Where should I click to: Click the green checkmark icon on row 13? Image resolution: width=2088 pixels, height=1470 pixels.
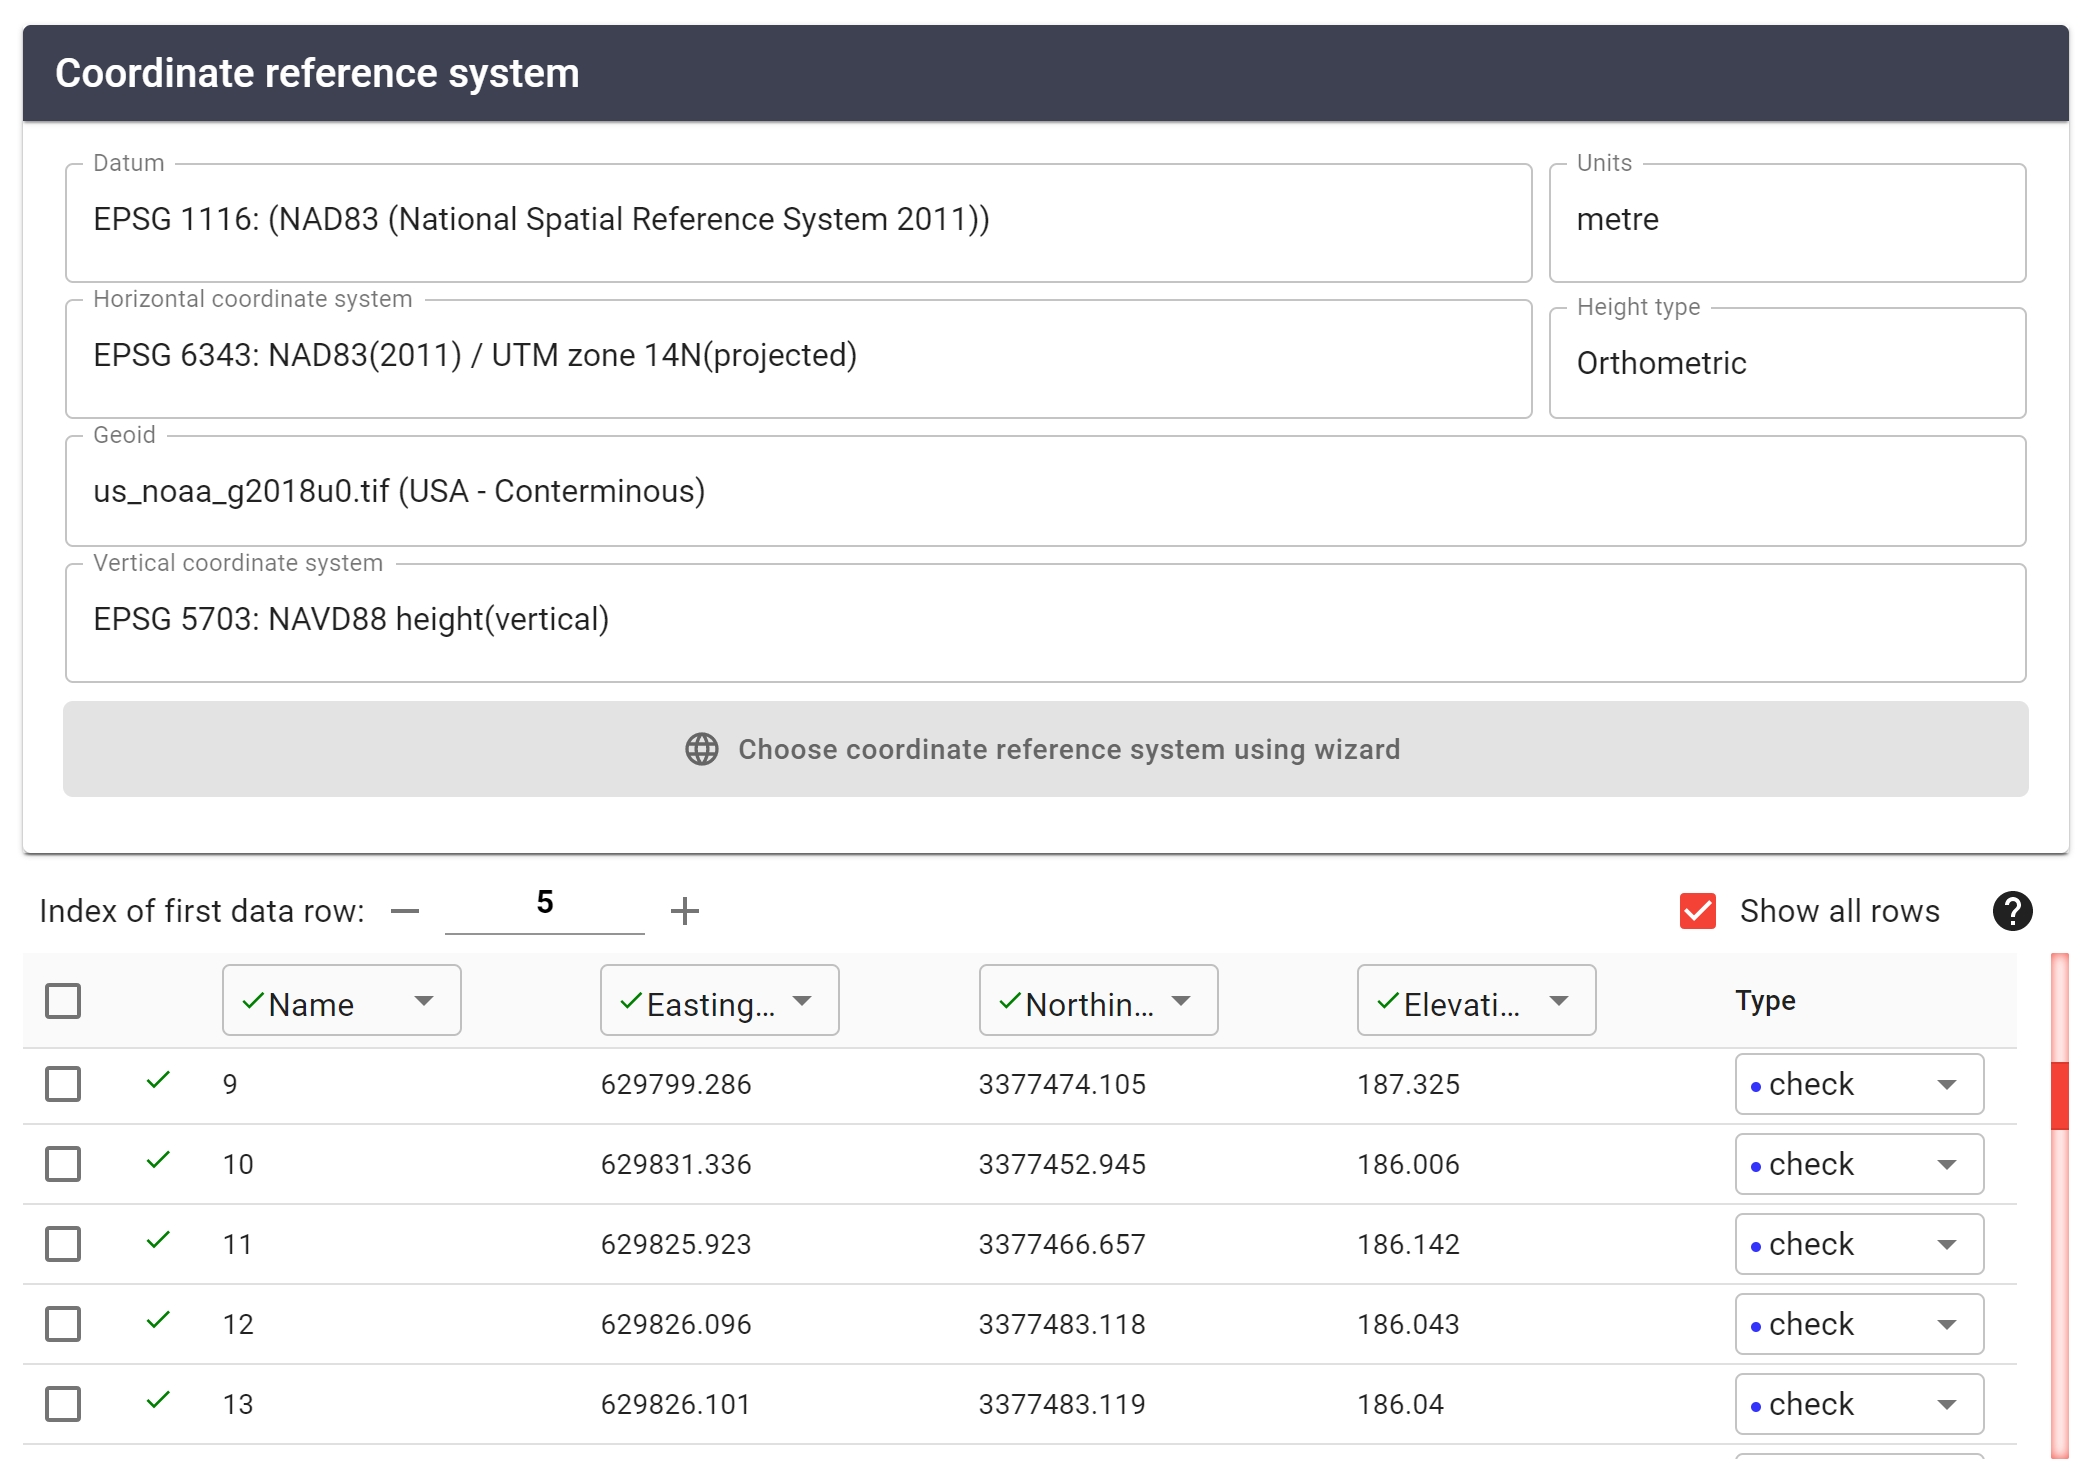(158, 1400)
